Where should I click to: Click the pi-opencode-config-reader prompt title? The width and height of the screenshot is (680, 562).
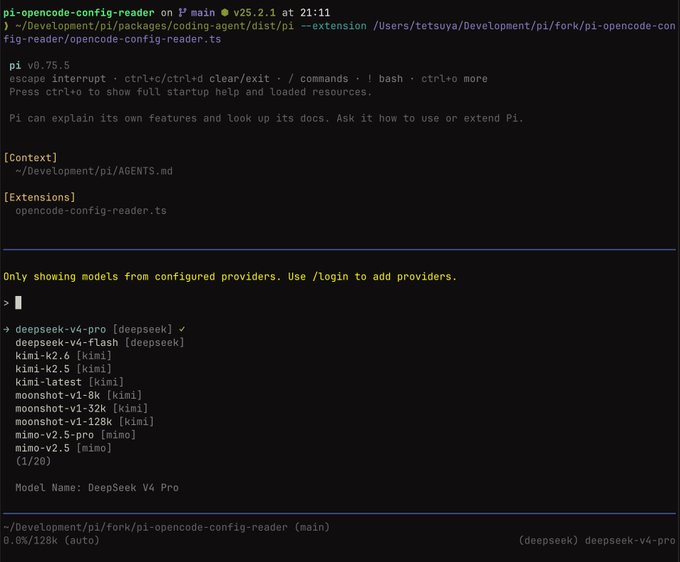[x=78, y=13]
